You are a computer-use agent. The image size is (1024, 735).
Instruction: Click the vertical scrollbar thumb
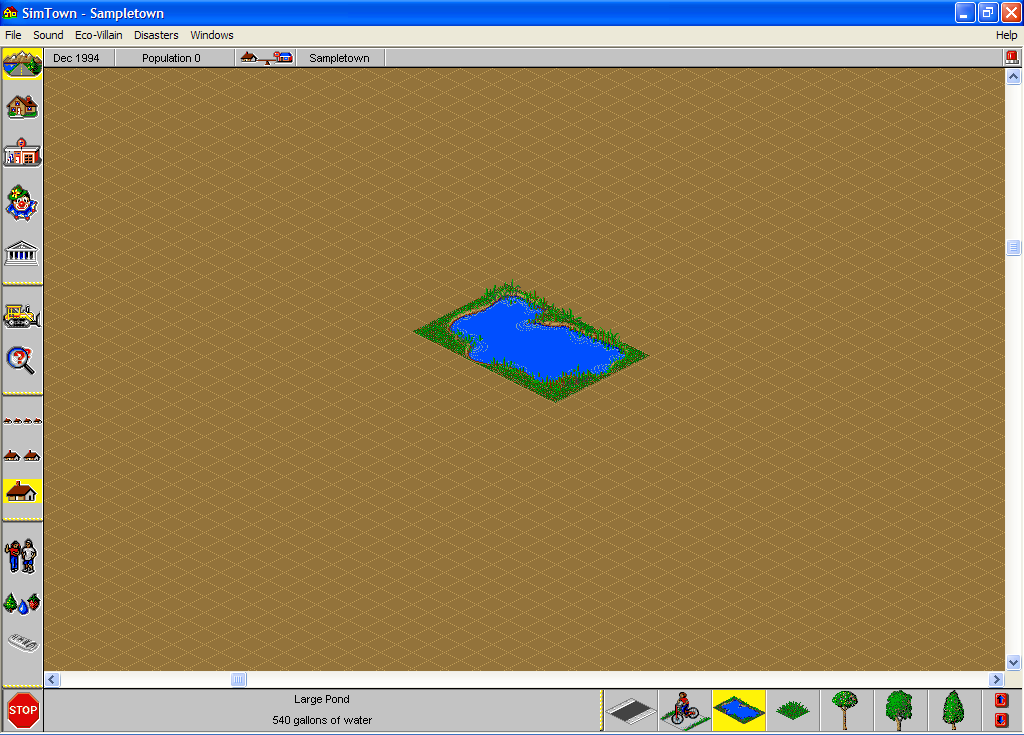coord(1013,247)
